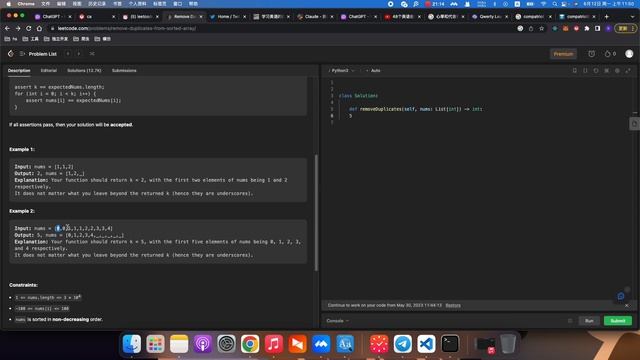Screen dimensions: 640x360
Task: Toggle fullscreen editor icon
Action: click(x=628, y=71)
